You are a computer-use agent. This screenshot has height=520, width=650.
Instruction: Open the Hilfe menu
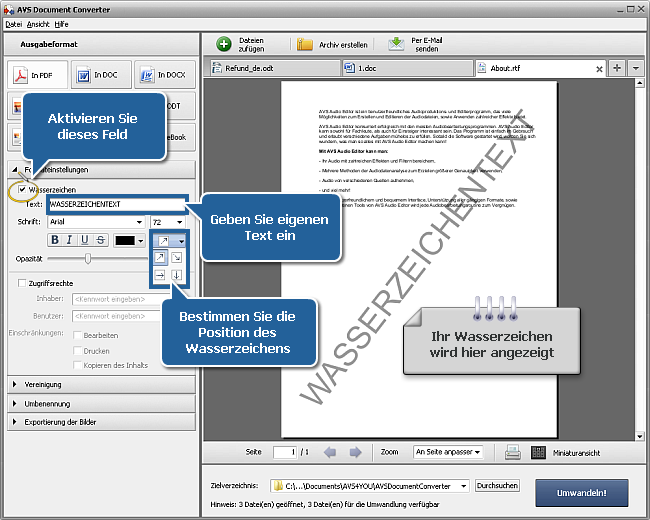(61, 24)
